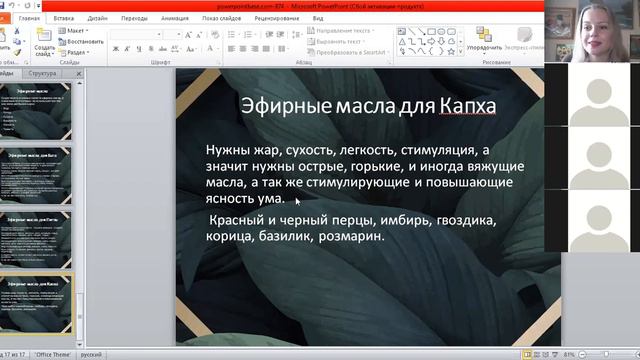The height and width of the screenshot is (360, 640).
Task: Switch to the Дизайн ribbon tab
Action: (98, 18)
